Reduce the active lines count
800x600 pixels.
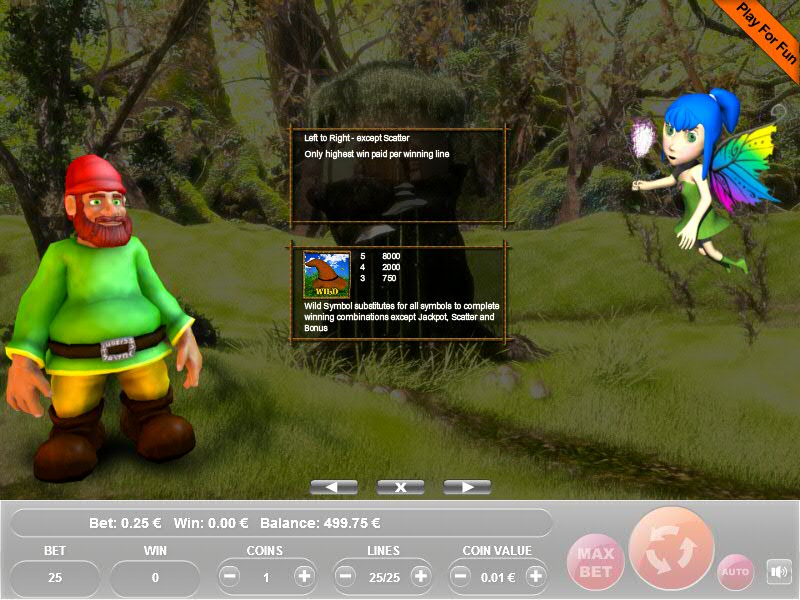(346, 577)
